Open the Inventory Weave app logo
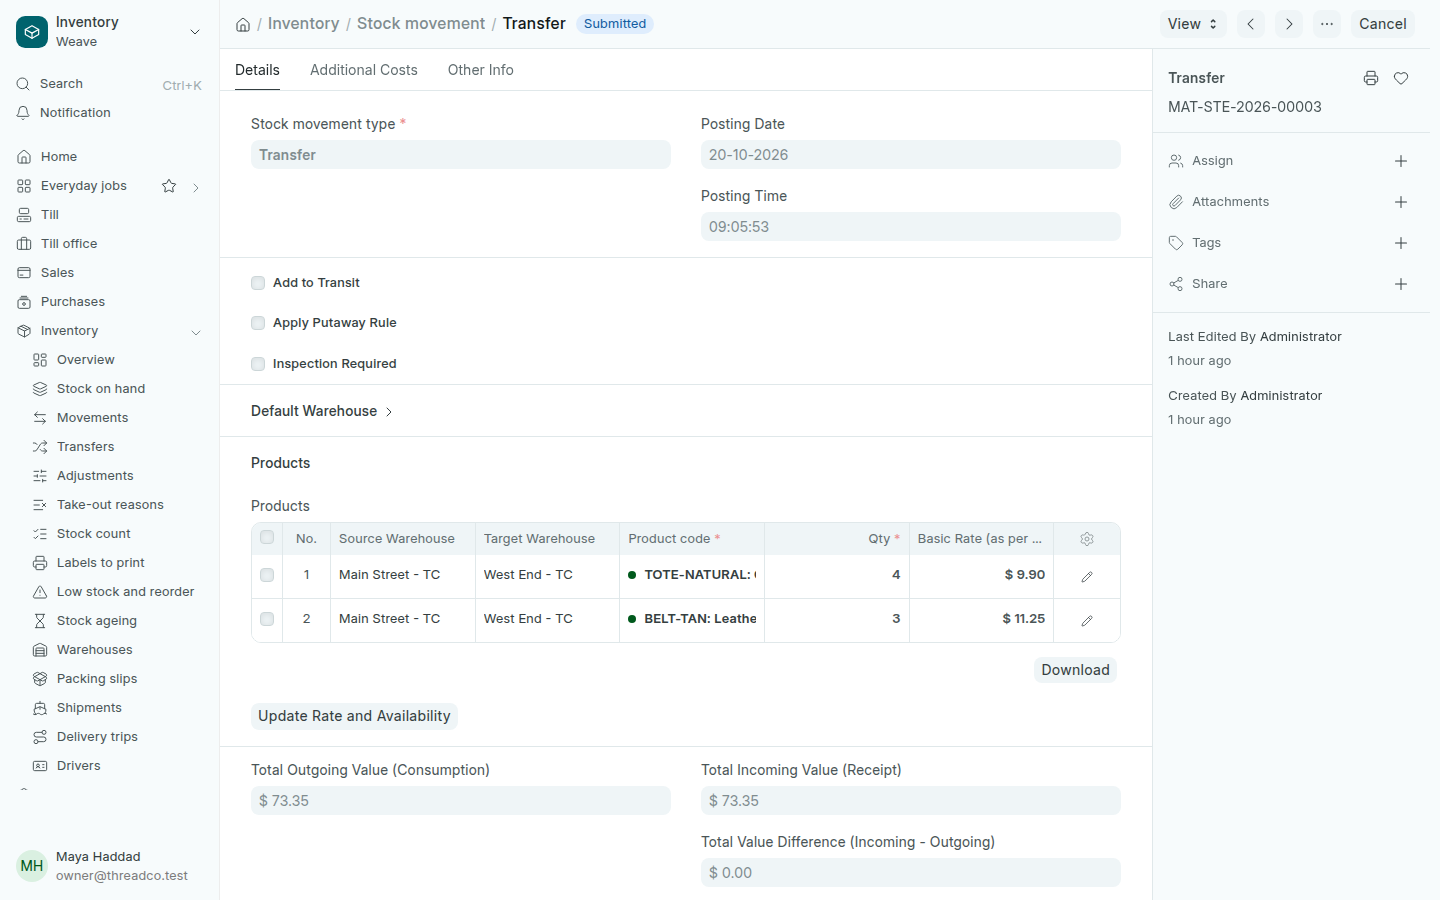 click(x=32, y=32)
